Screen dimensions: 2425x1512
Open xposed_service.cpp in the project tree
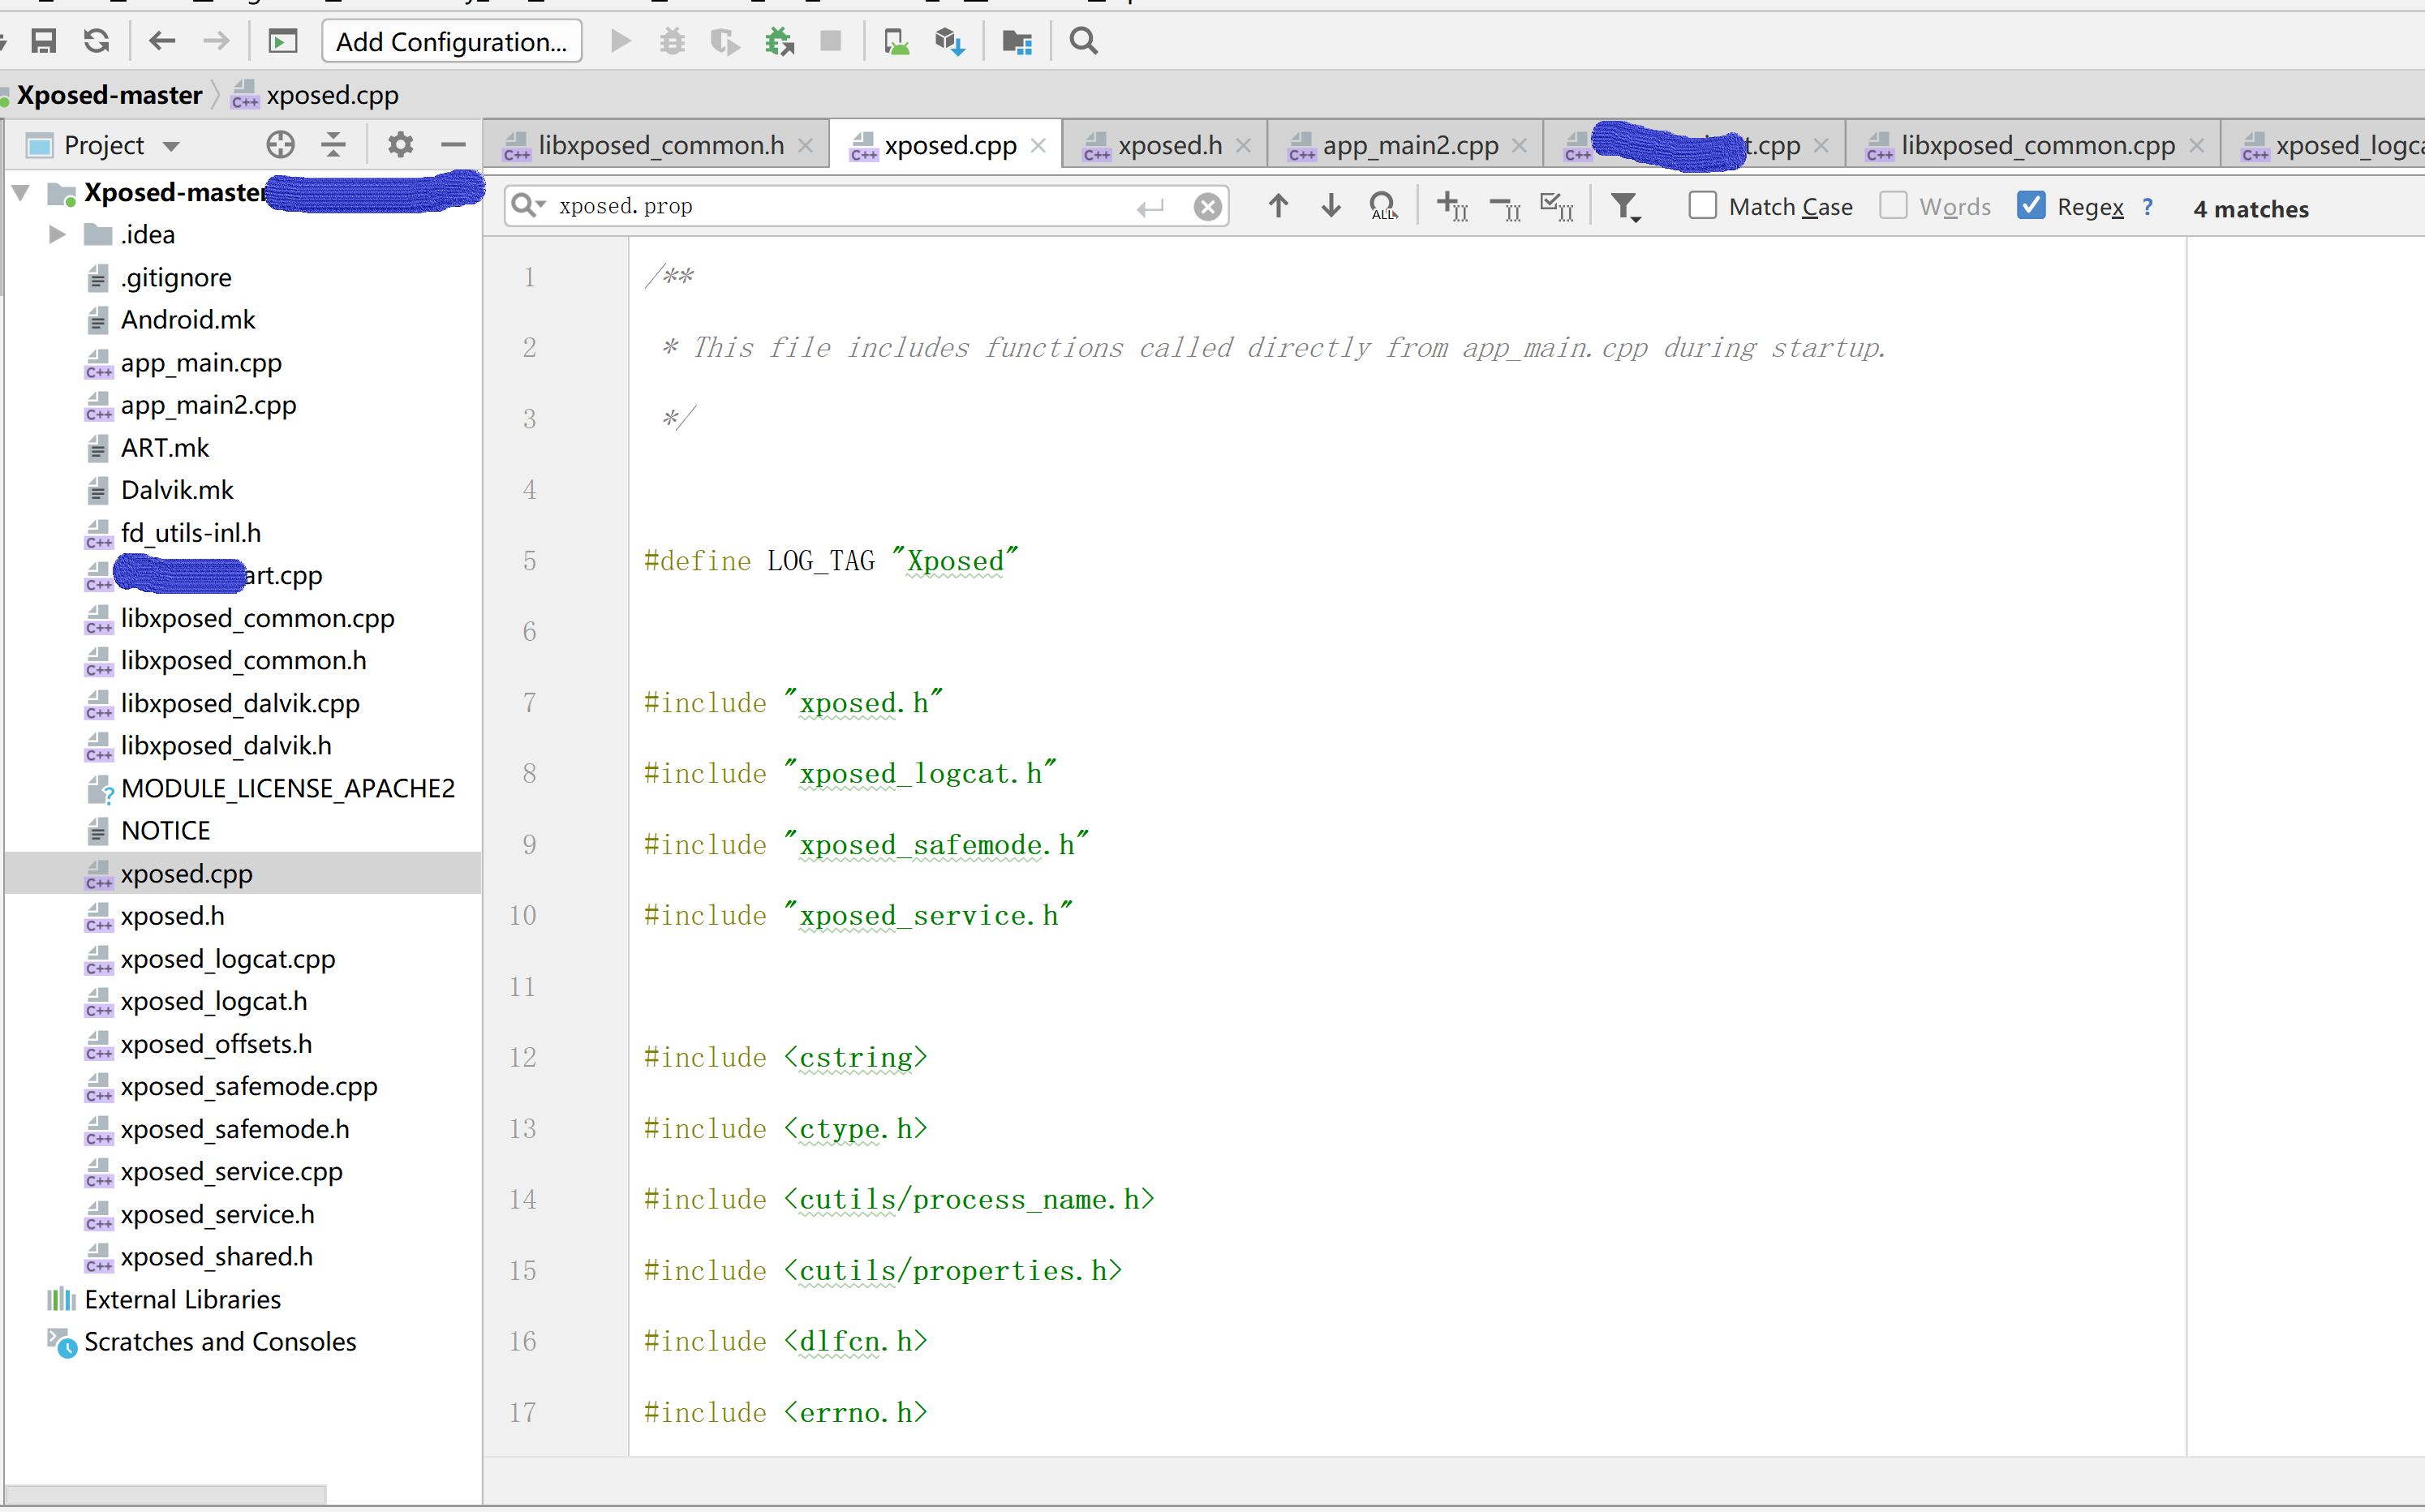point(231,1171)
